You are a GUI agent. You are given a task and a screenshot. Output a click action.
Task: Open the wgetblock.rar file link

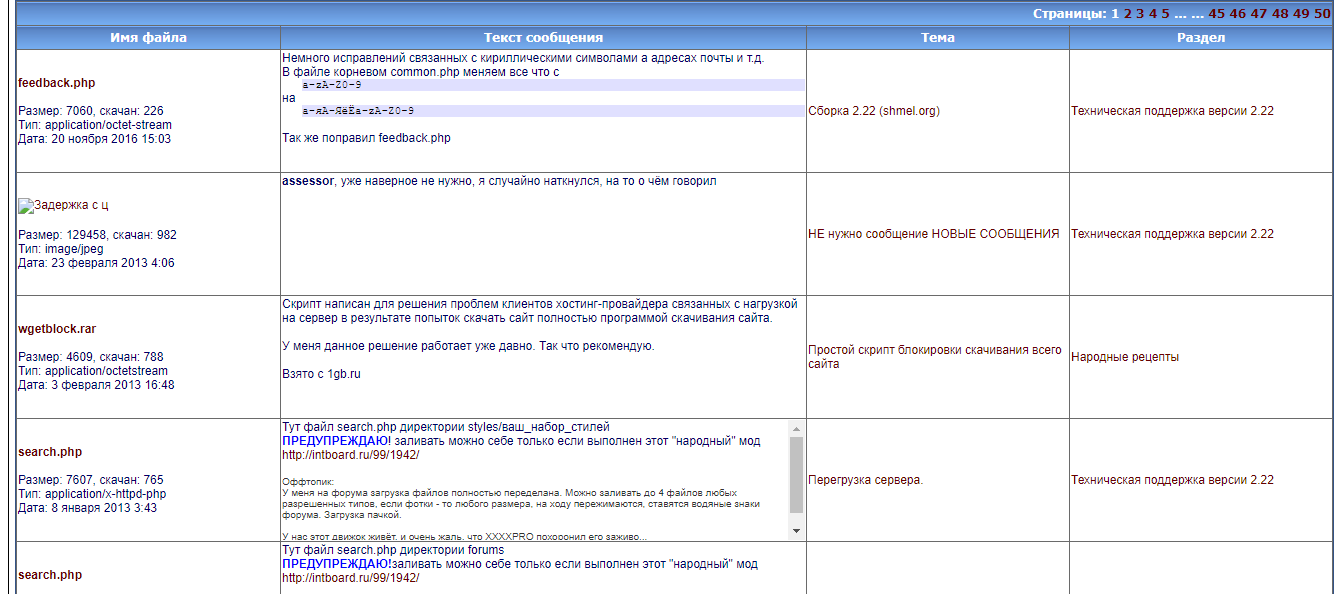point(57,329)
